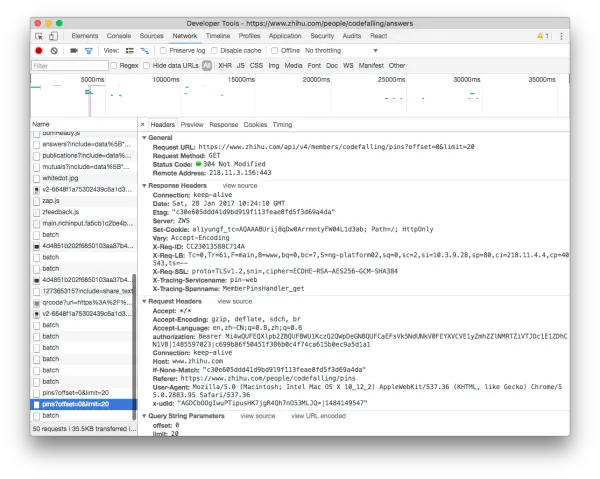The image size is (600, 479).
Task: Open the Timeline tab
Action: point(218,36)
